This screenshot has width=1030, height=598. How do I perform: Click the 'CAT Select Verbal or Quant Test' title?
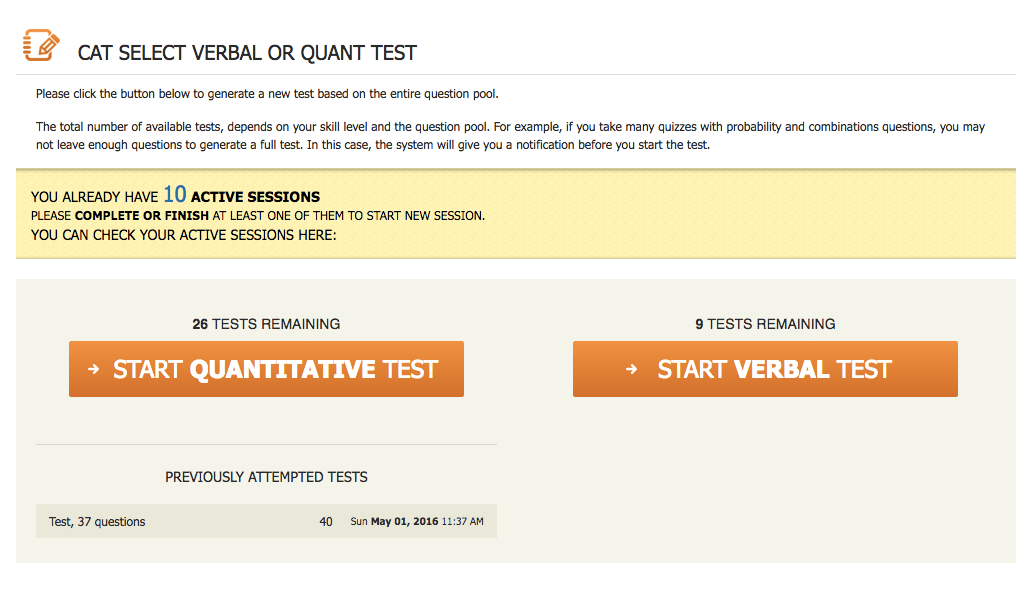pos(247,53)
